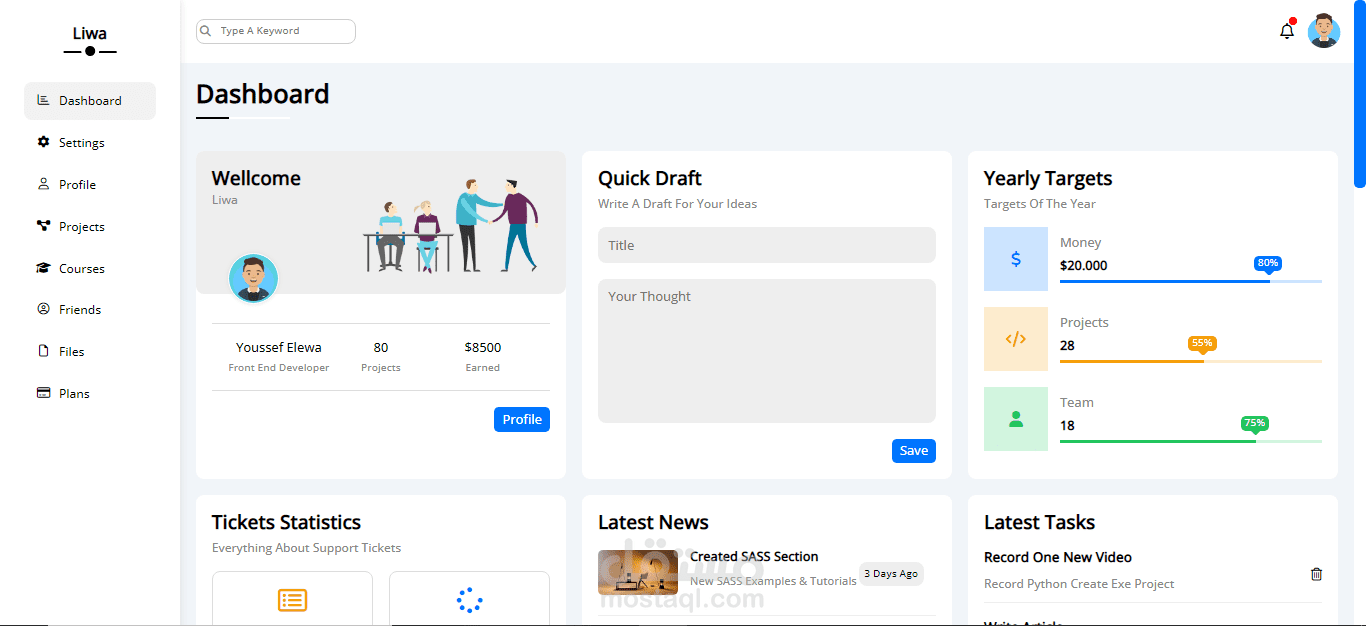Open the user avatar in top bar
The height and width of the screenshot is (626, 1366).
pos(1324,31)
